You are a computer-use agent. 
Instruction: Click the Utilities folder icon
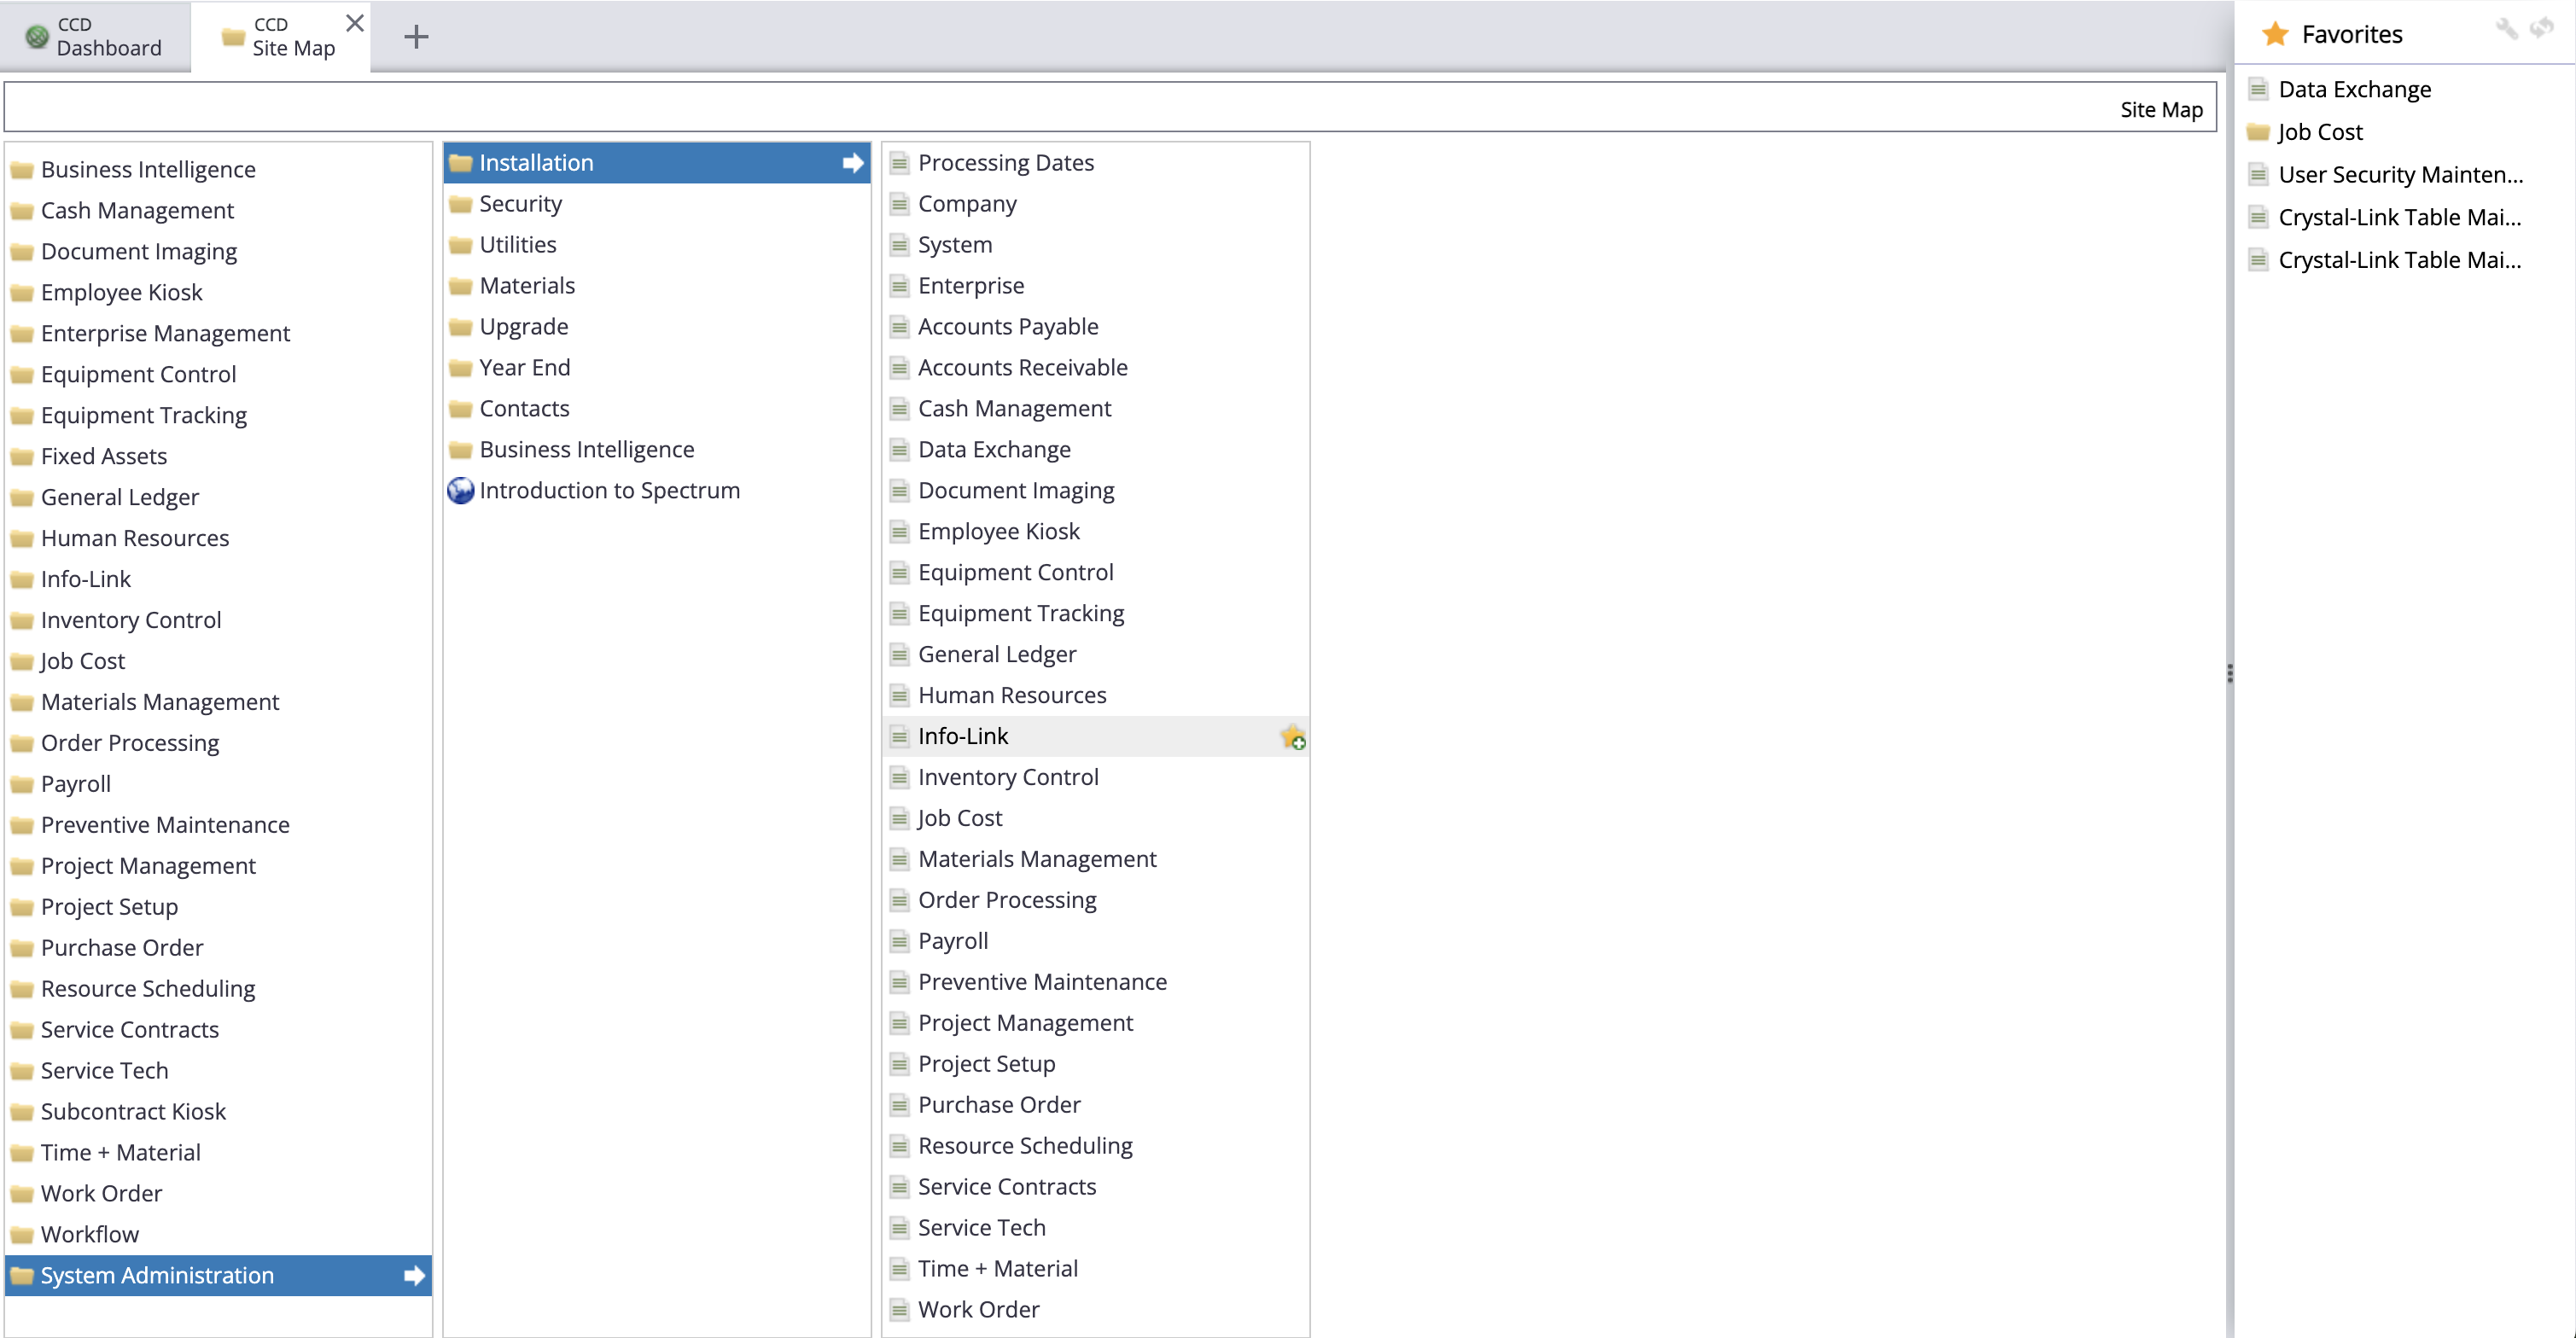pyautogui.click(x=460, y=246)
